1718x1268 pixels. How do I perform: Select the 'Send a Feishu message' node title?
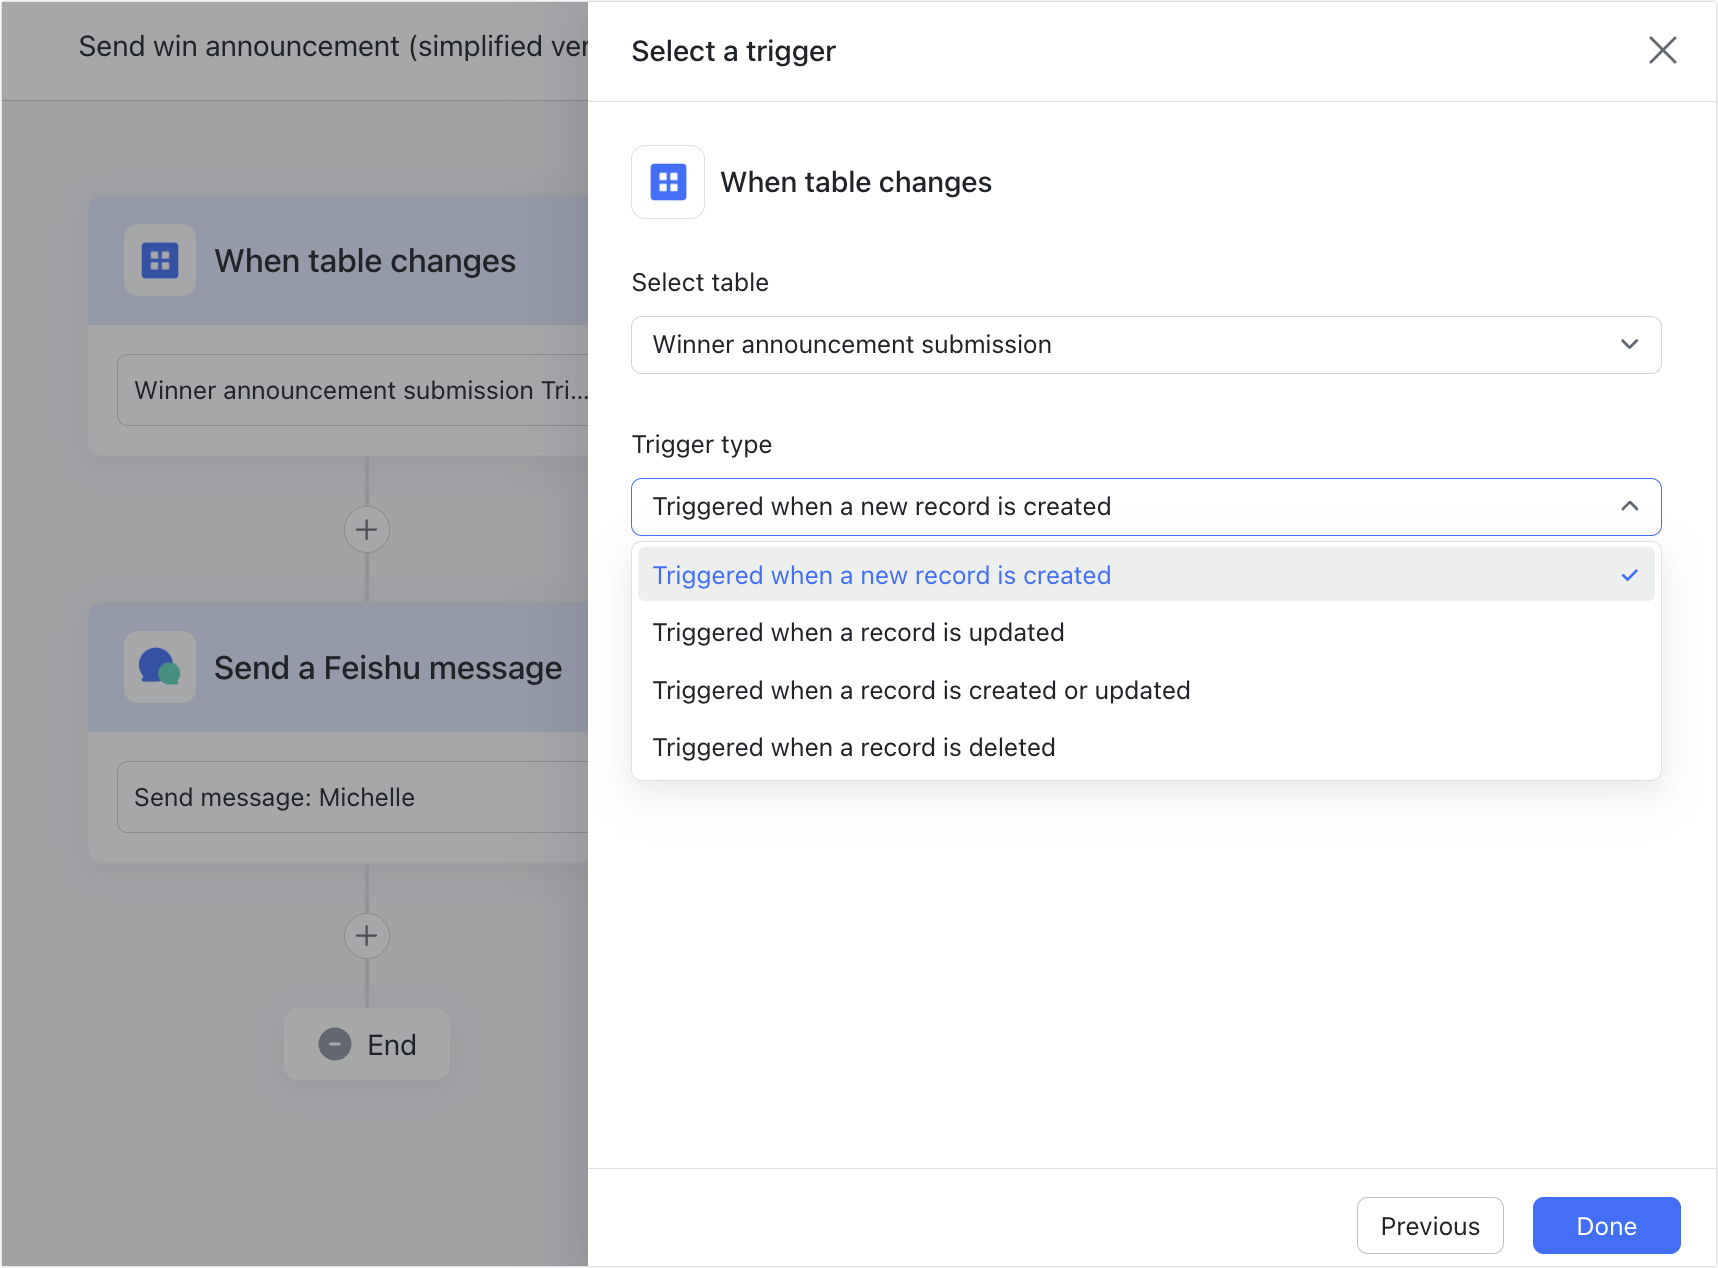[x=388, y=667]
